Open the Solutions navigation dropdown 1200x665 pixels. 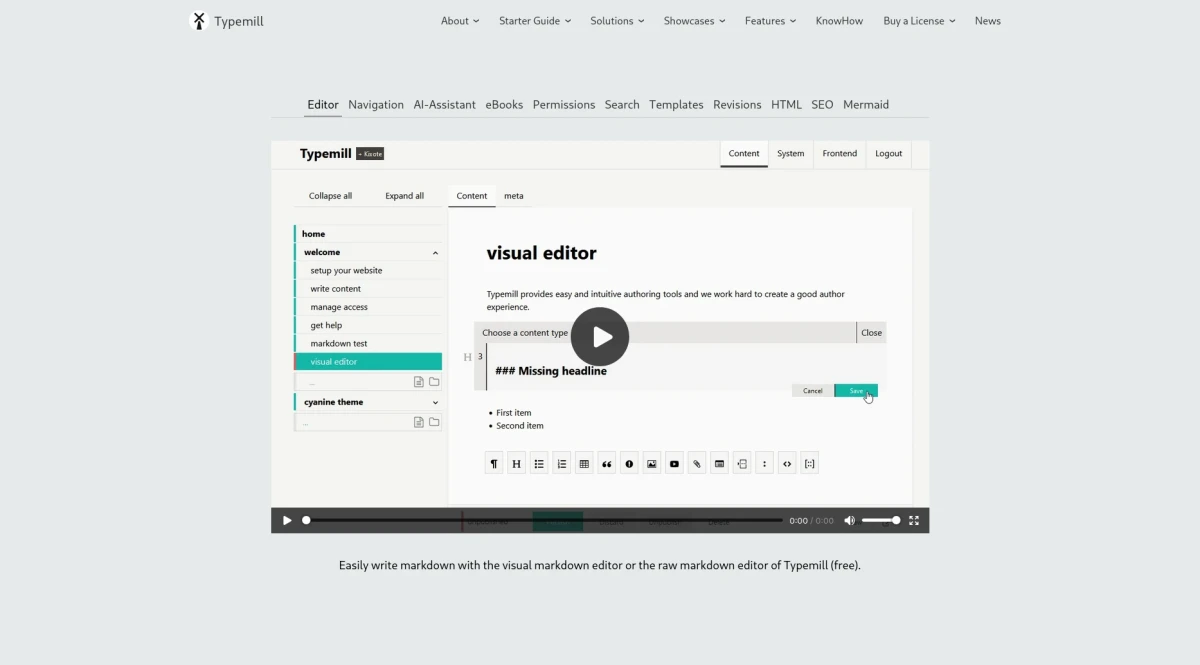click(617, 20)
